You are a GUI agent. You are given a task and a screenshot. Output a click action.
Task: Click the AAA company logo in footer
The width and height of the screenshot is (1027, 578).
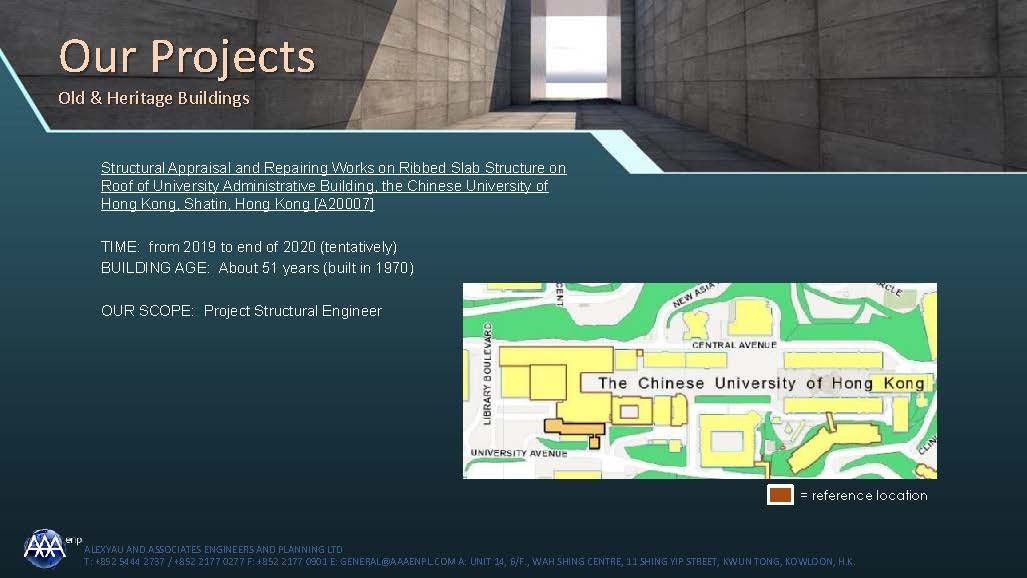45,548
